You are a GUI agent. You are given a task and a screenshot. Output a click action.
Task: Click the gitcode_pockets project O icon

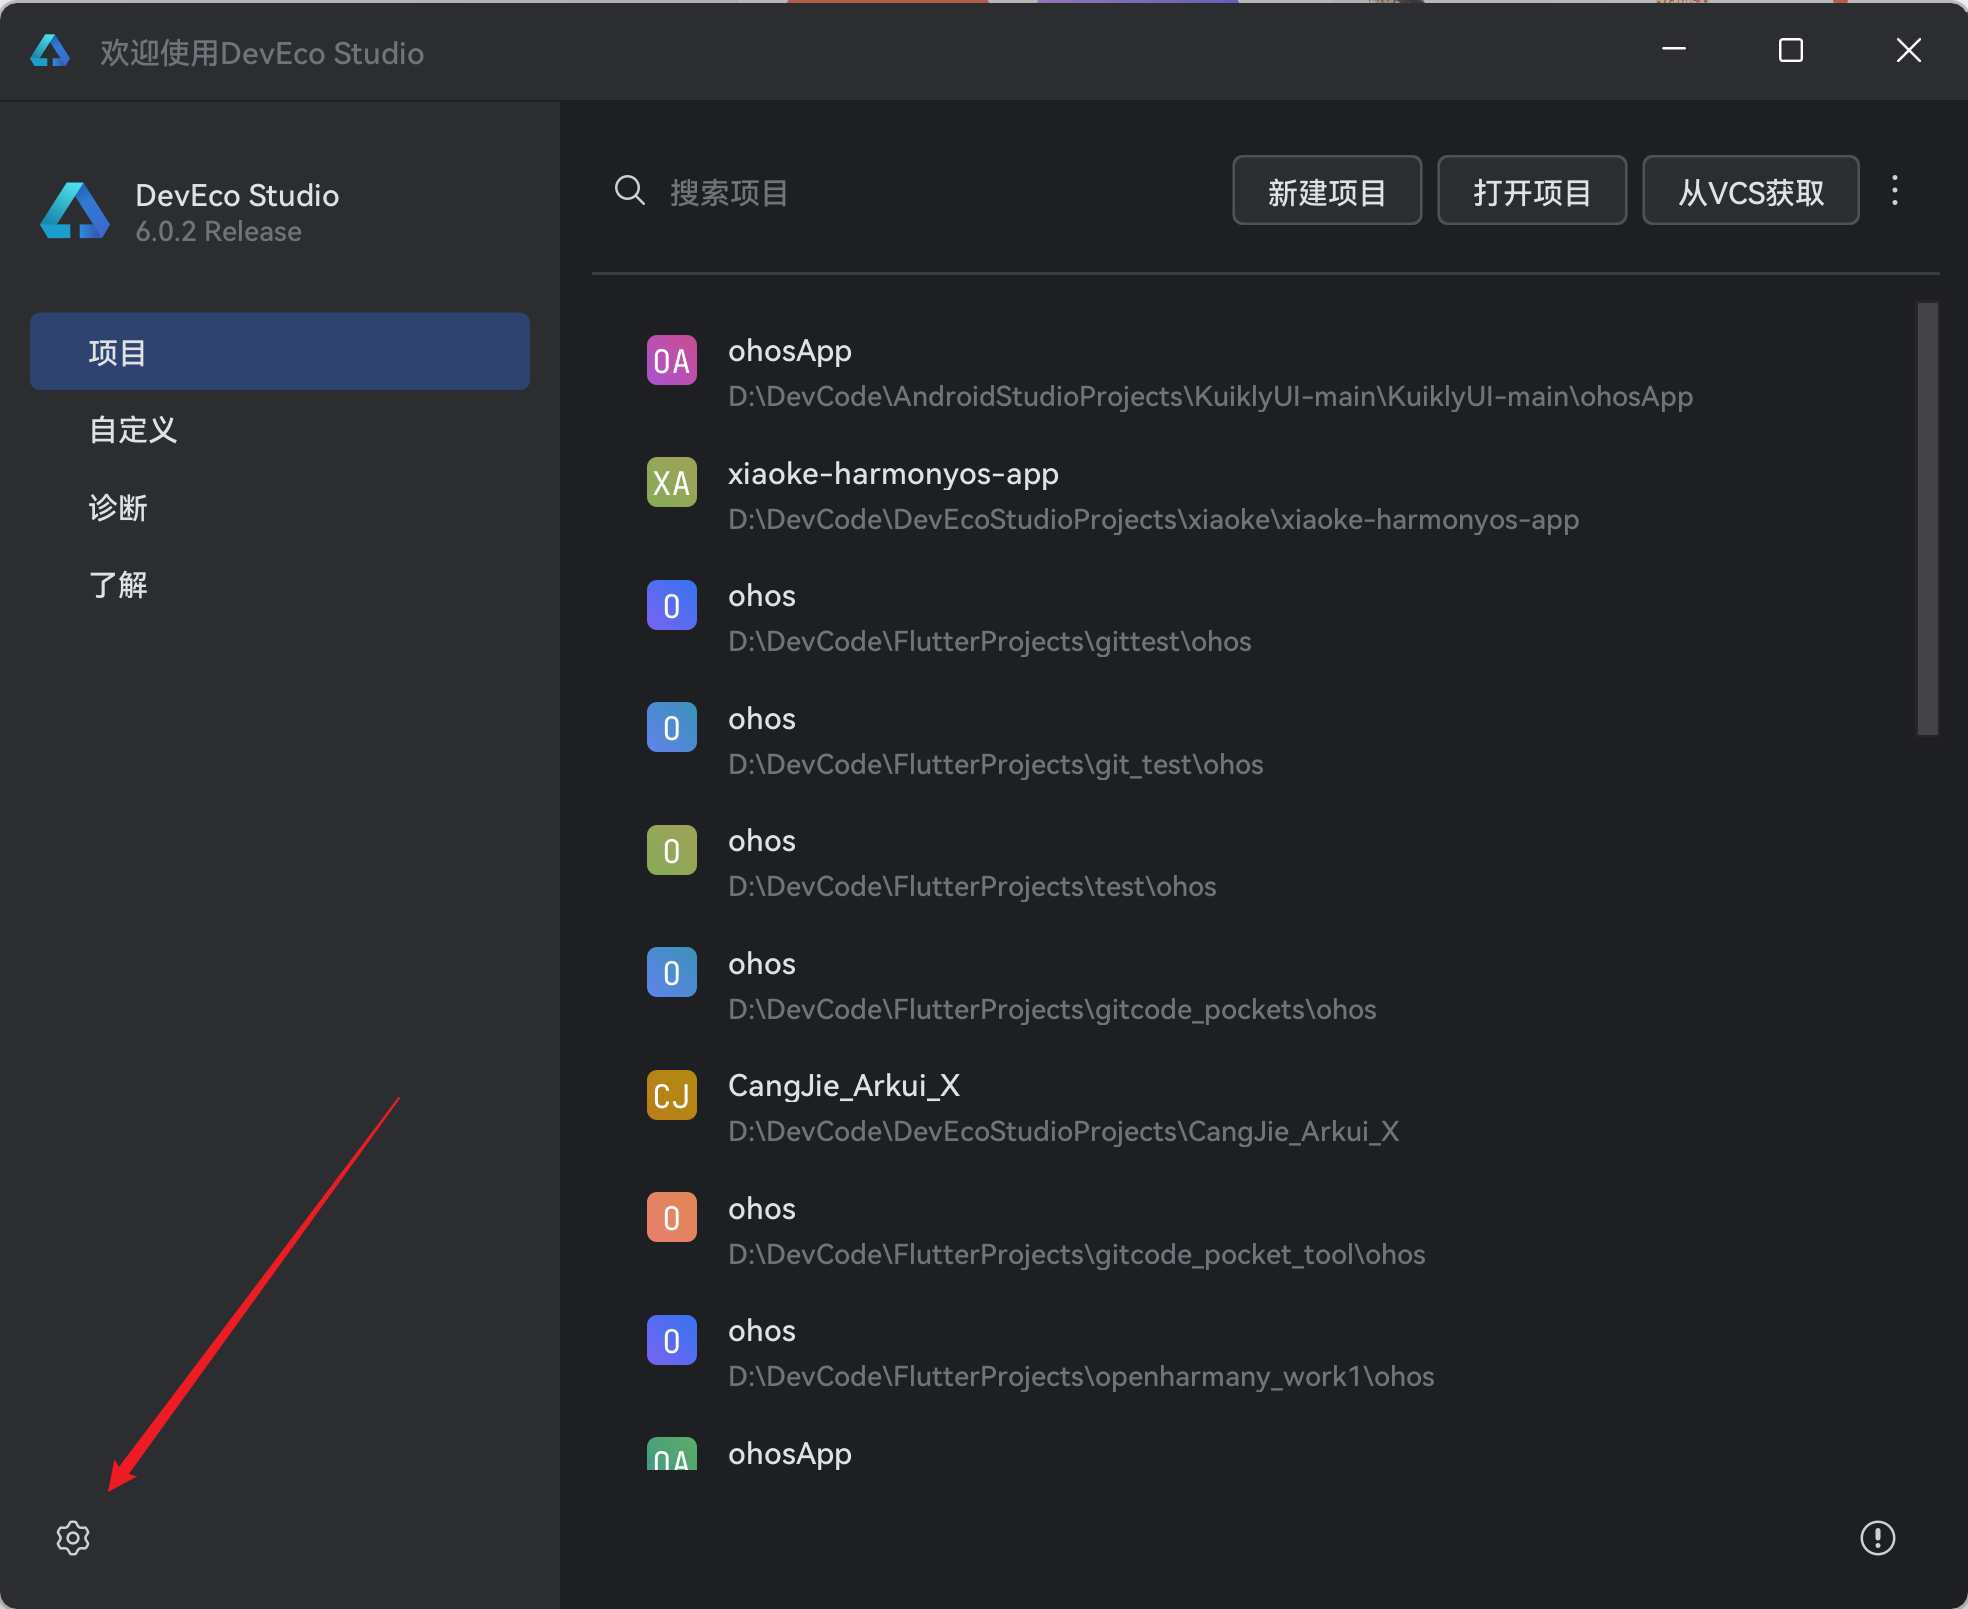(x=672, y=973)
